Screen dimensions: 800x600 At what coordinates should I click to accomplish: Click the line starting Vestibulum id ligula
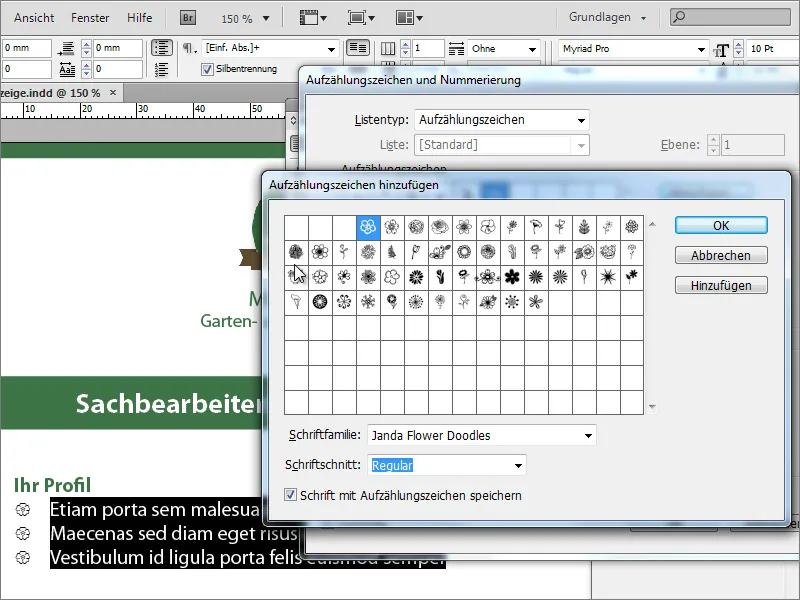(176, 557)
